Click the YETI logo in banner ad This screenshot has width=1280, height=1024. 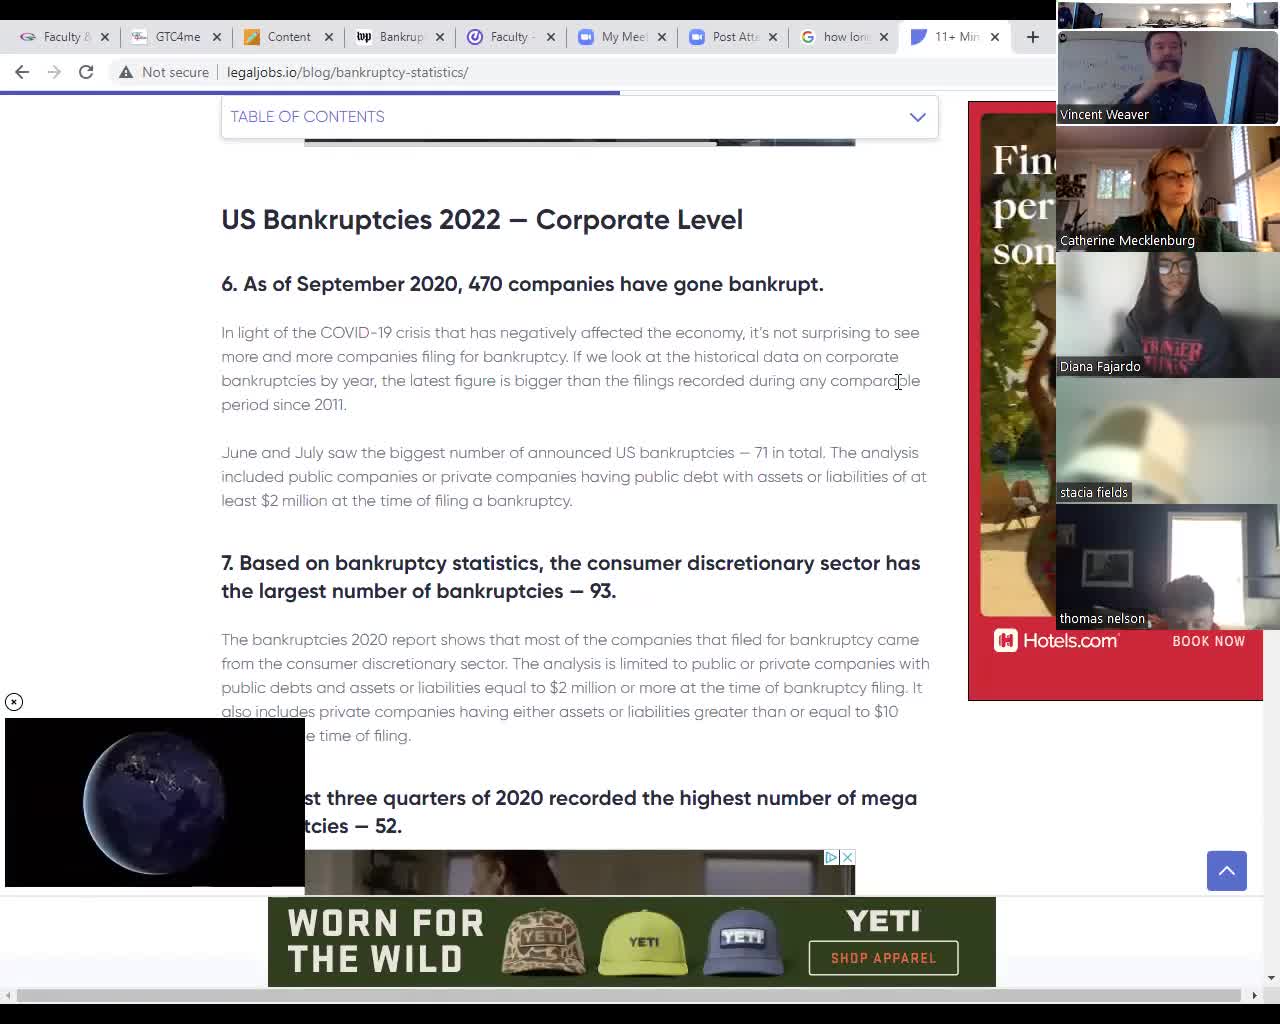[x=882, y=920]
